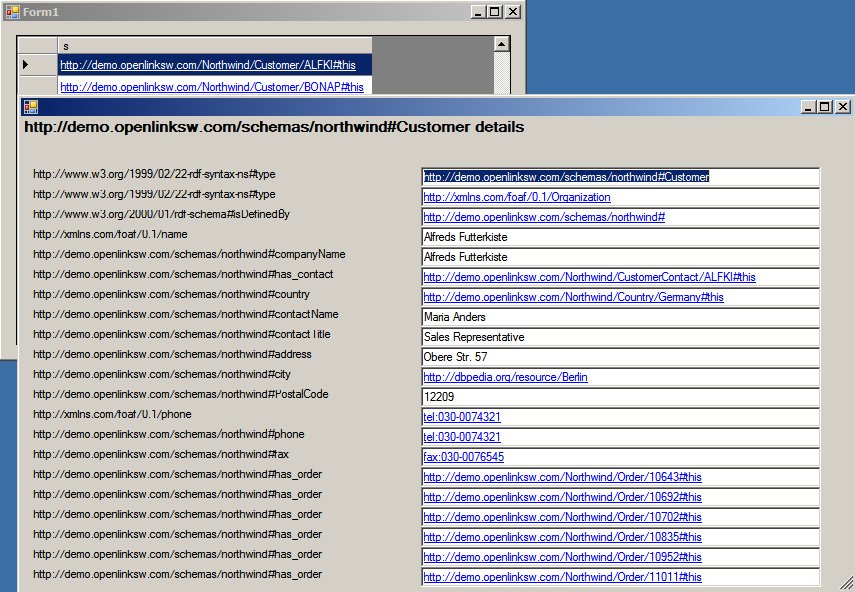Viewport: 855px width, 592px height.
Task: Minimize the Form1 window
Action: (x=478, y=11)
